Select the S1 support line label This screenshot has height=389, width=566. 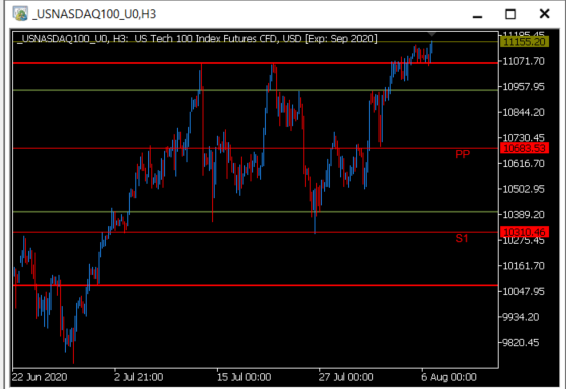(462, 238)
